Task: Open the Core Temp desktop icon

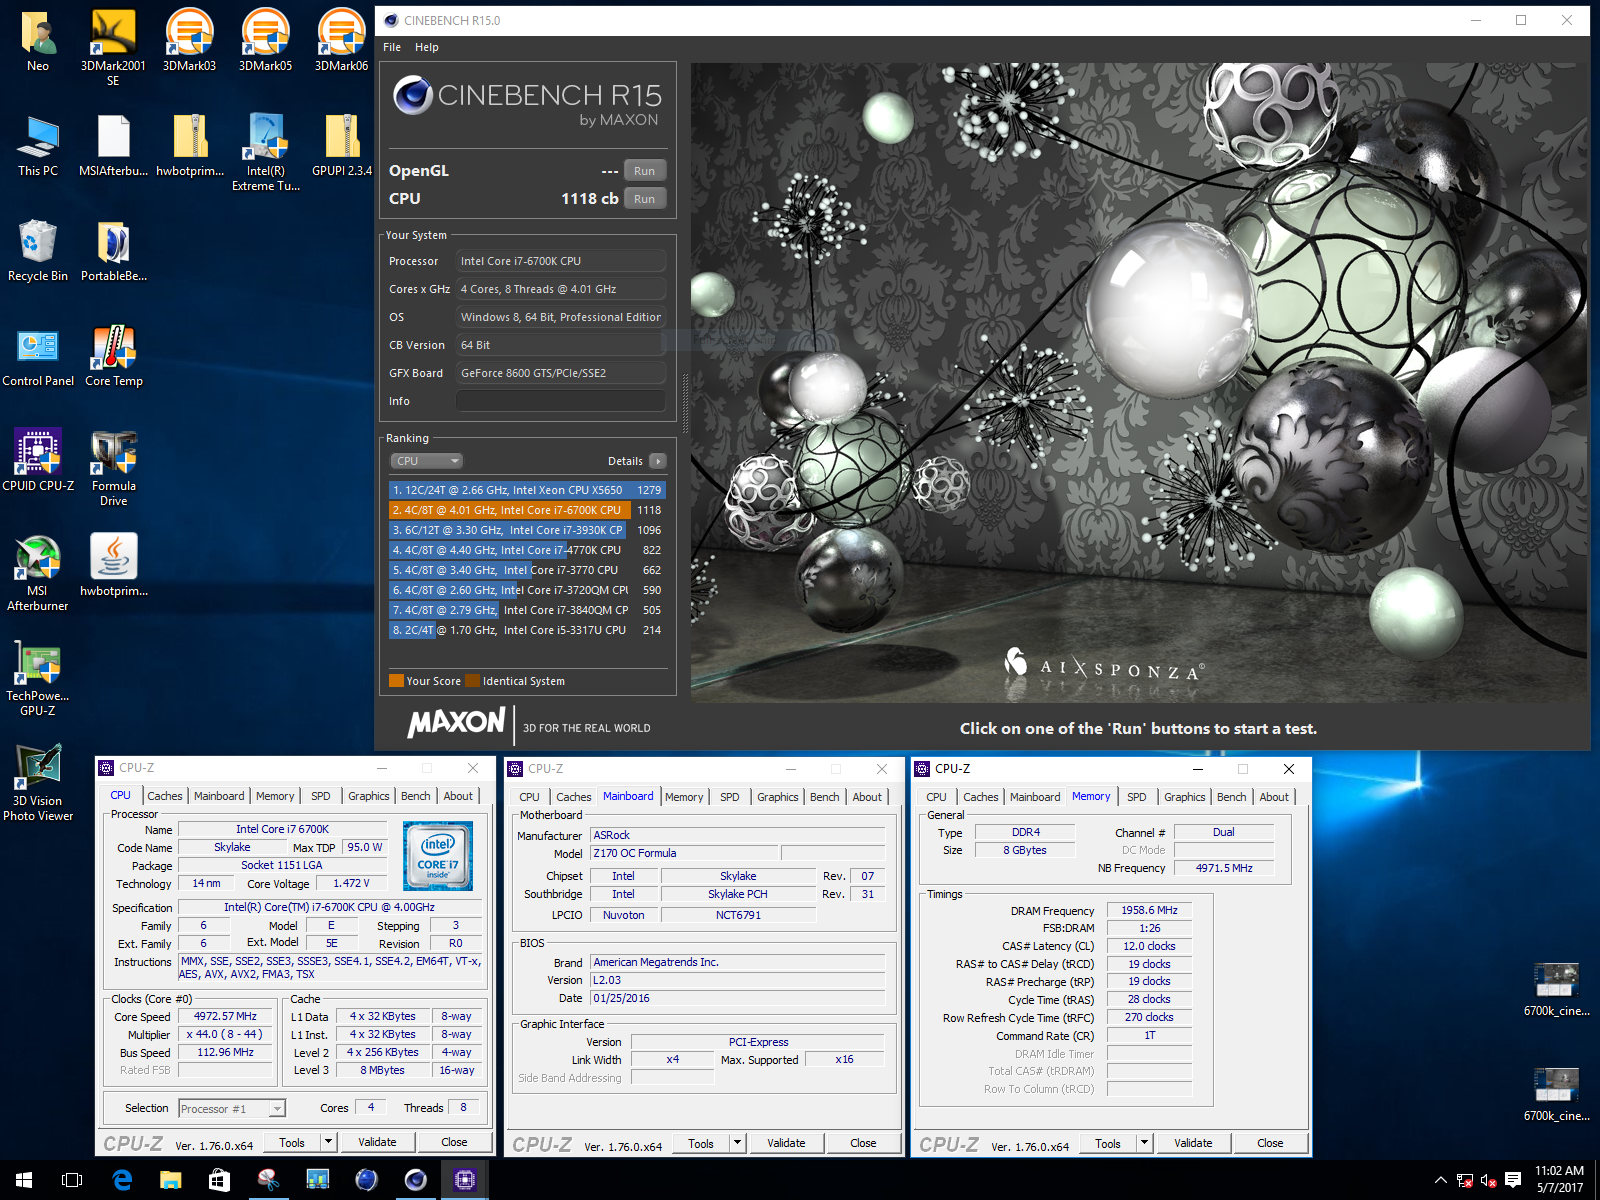Action: 113,350
